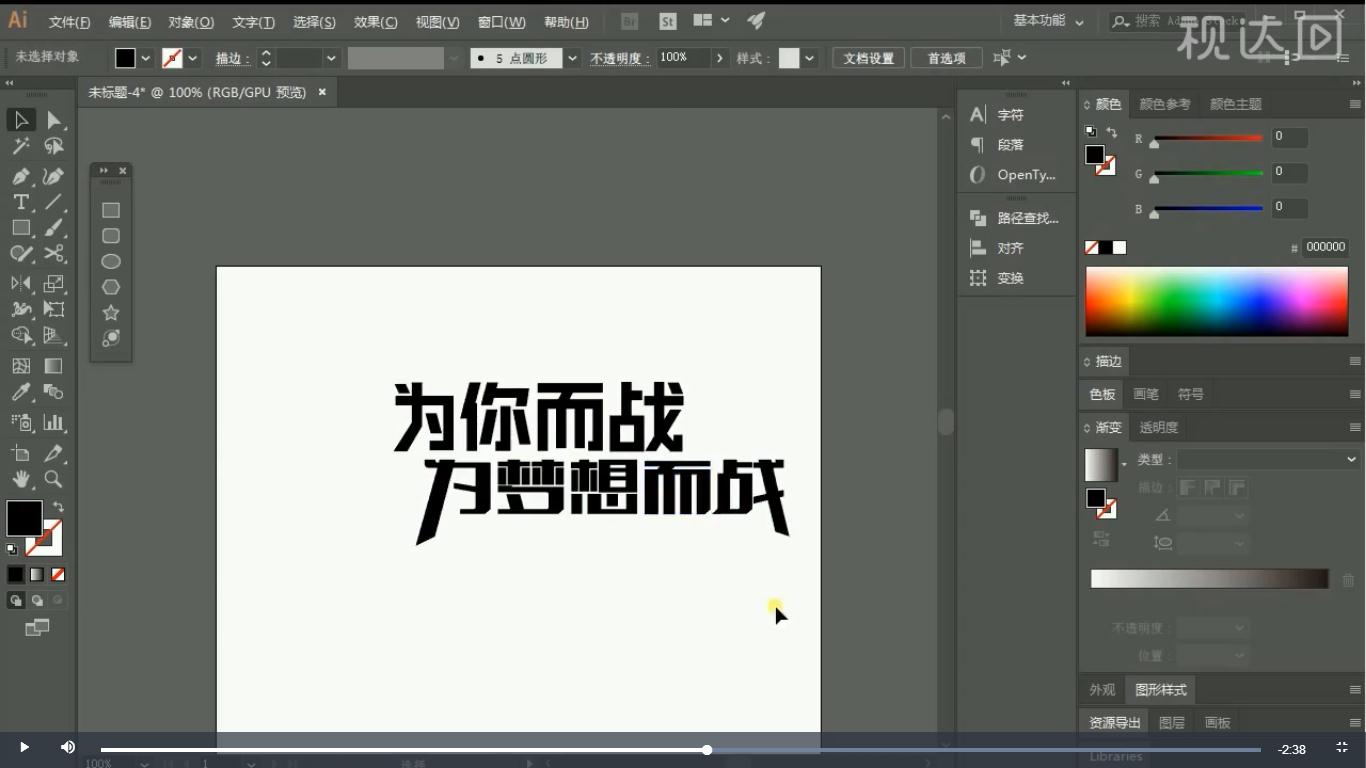Set fill to None in toolbar swatches
This screenshot has height=768, width=1366.
(x=57, y=574)
